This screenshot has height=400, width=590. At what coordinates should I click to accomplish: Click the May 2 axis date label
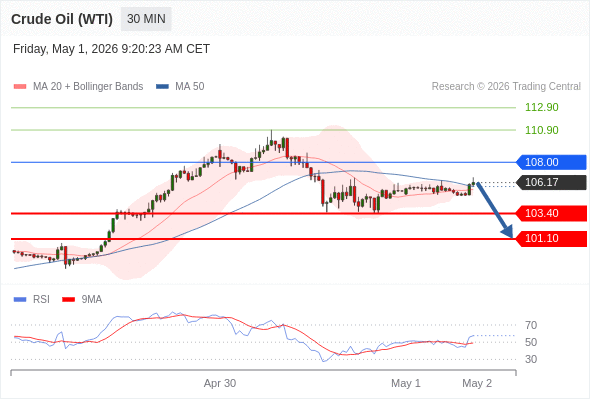coord(477,383)
